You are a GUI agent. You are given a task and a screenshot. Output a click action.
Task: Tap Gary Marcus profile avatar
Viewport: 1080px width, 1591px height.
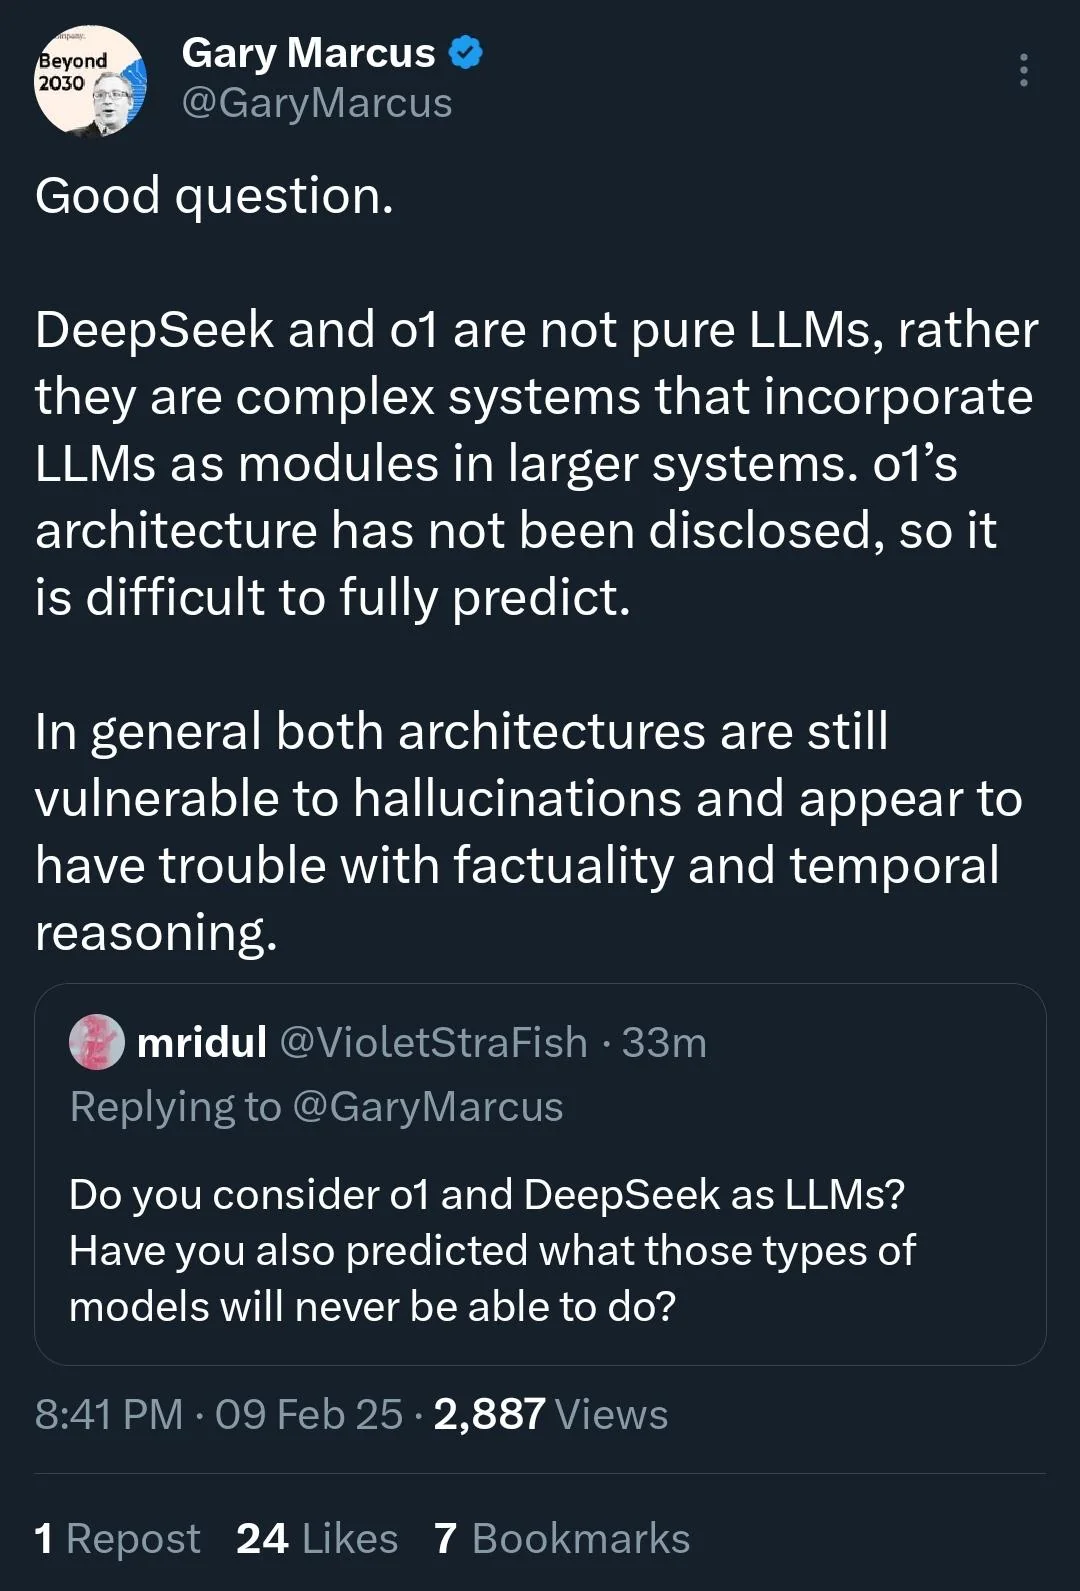(90, 82)
